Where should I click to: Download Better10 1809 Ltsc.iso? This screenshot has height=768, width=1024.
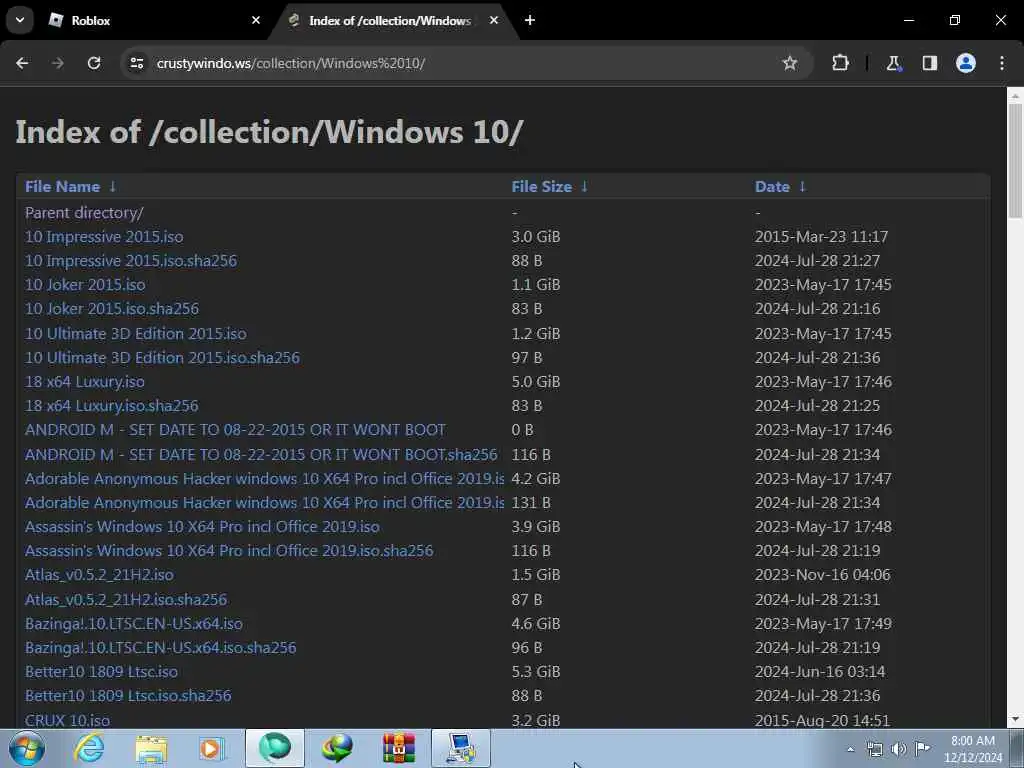tap(101, 671)
